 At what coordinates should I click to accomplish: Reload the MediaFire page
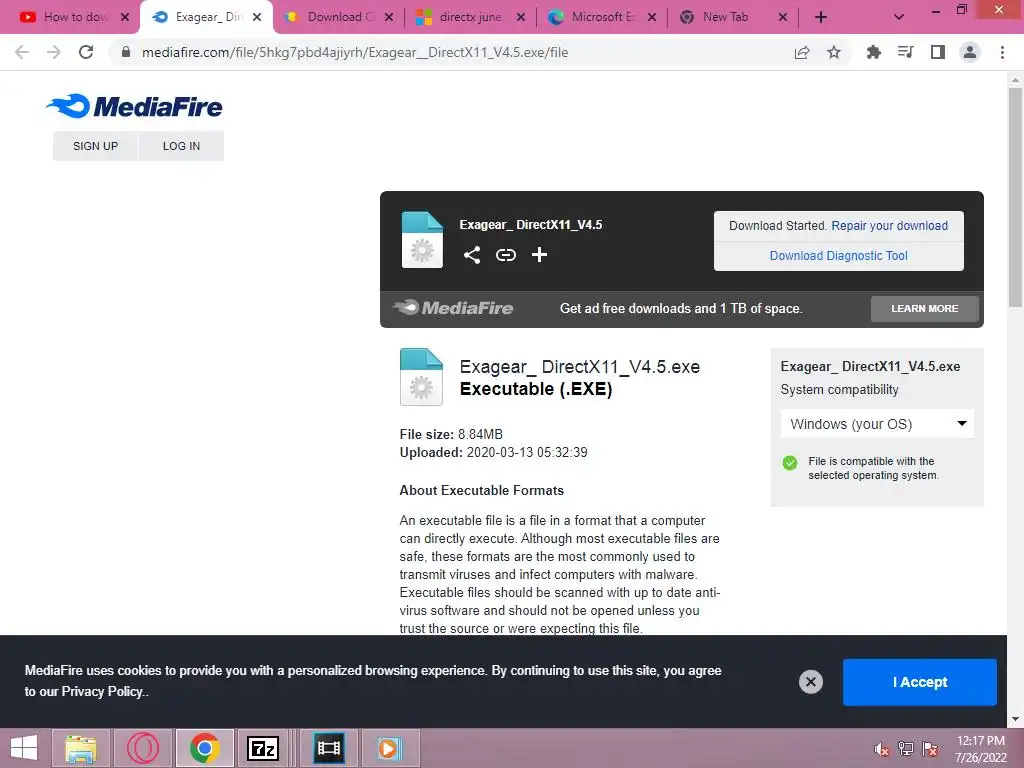86,52
